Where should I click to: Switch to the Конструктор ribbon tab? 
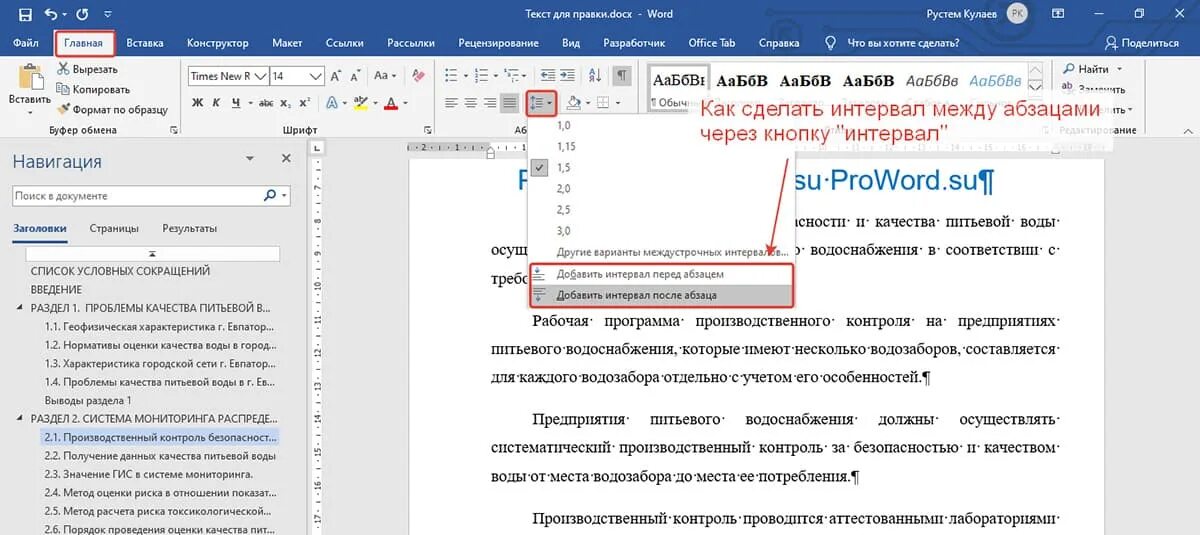pos(217,43)
